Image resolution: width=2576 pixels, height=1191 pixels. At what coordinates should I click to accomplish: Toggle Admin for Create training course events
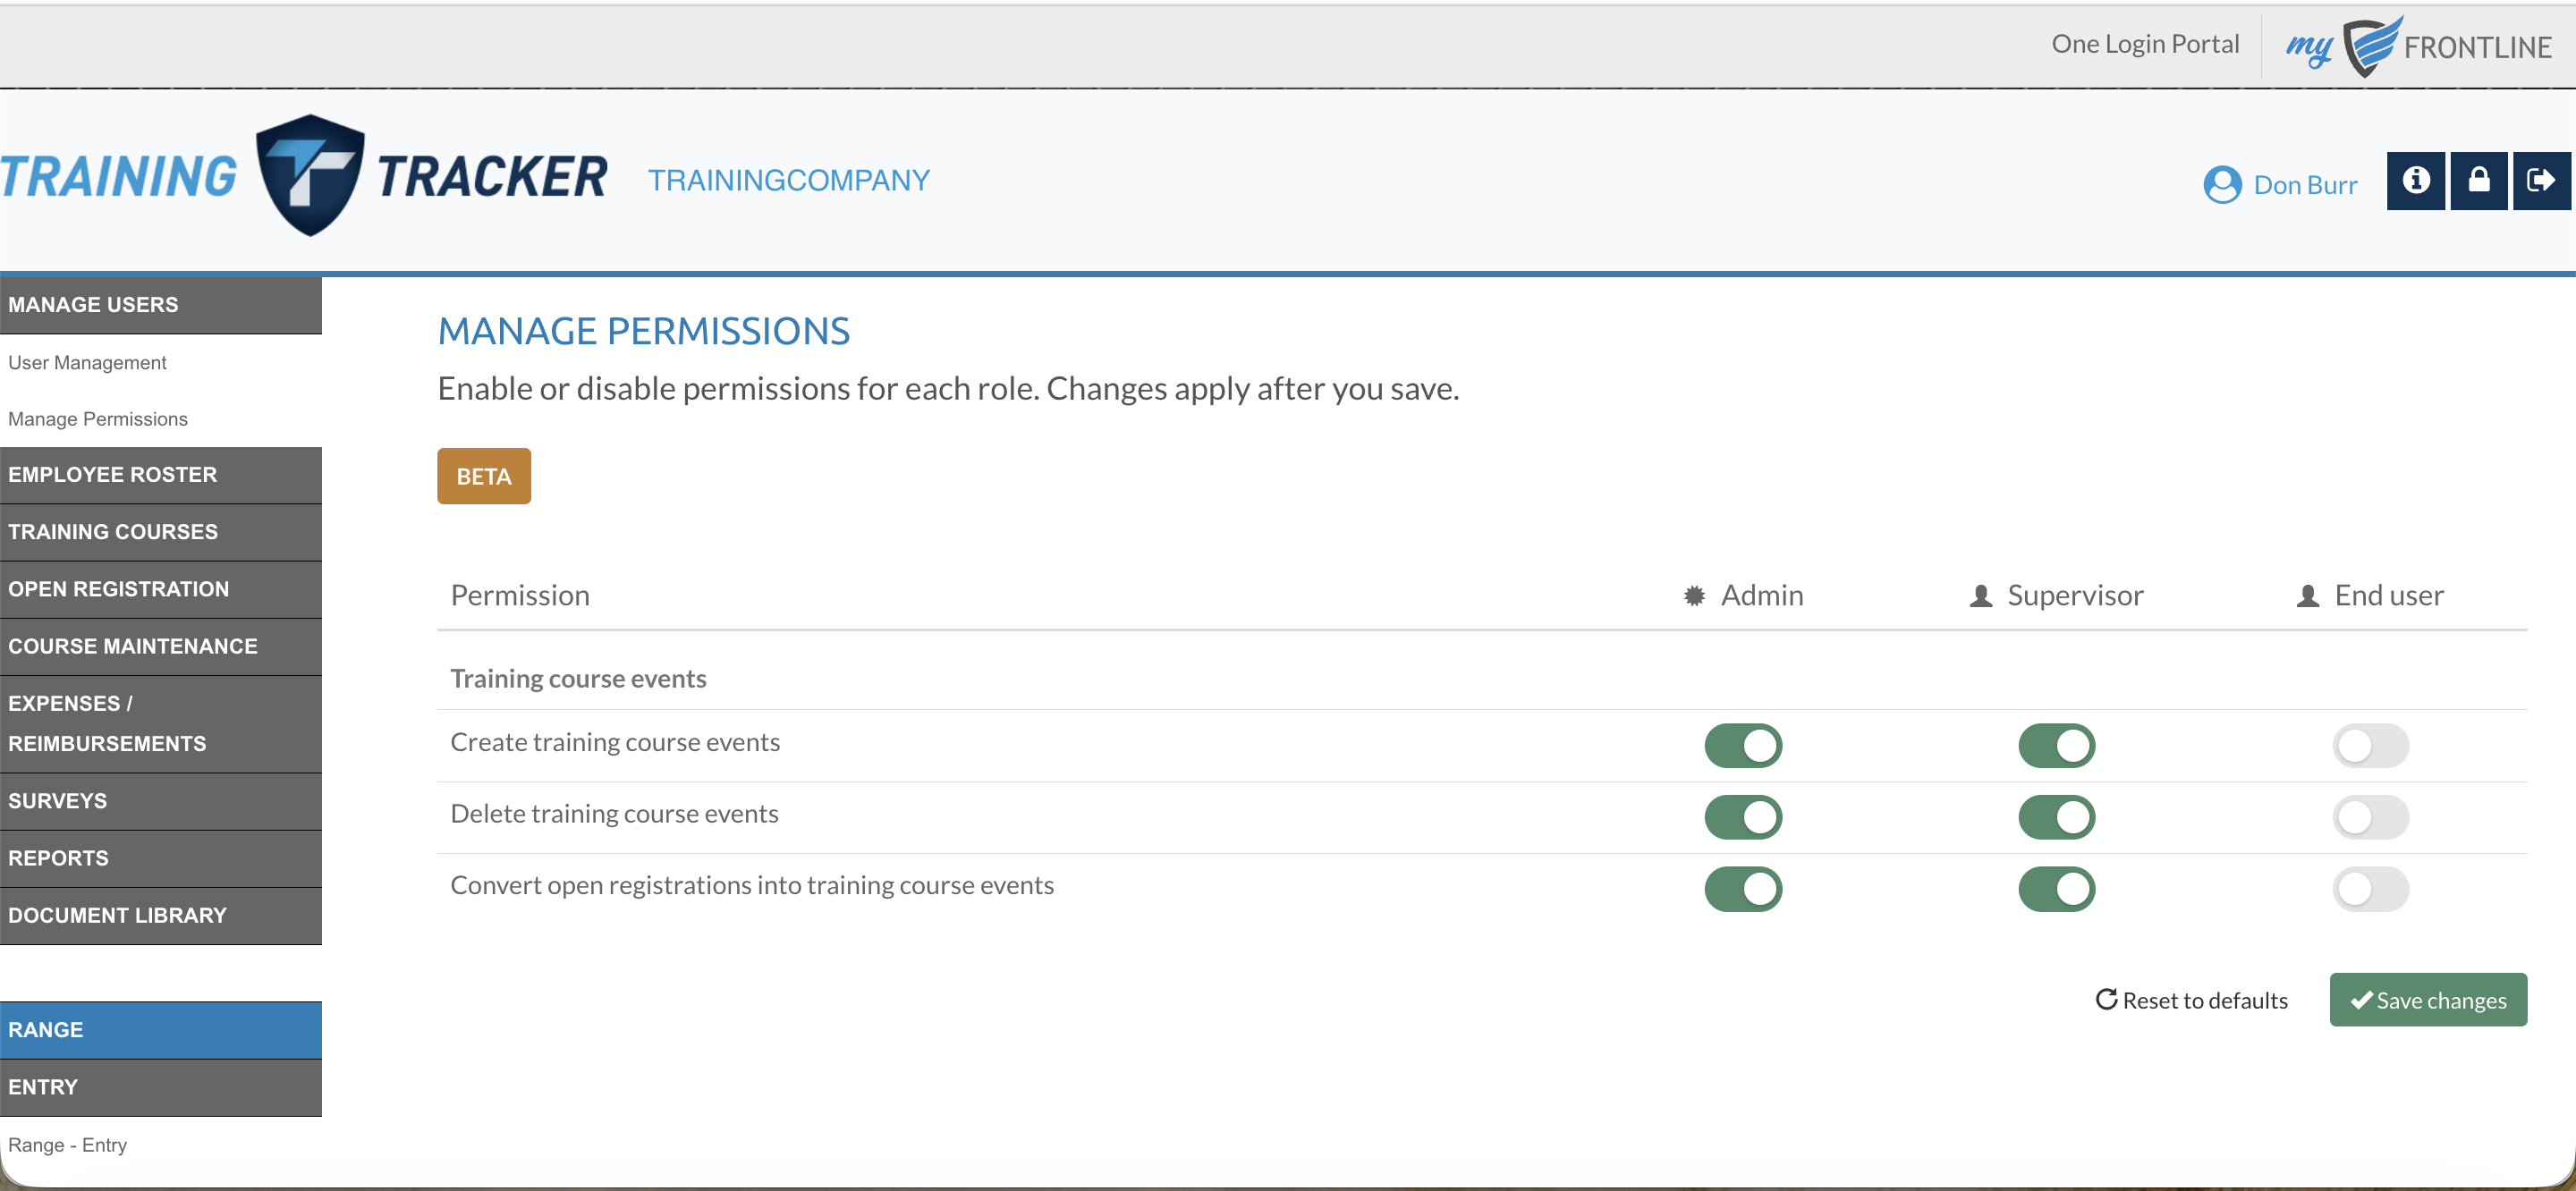(1743, 746)
